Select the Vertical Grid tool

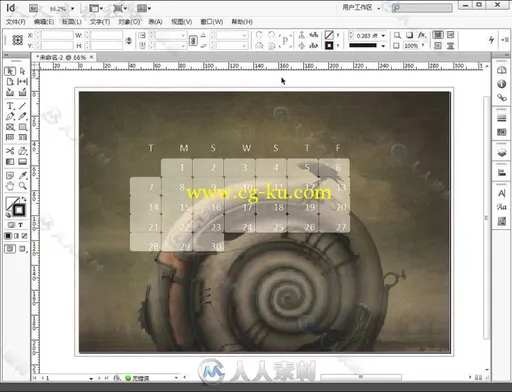coord(22,137)
